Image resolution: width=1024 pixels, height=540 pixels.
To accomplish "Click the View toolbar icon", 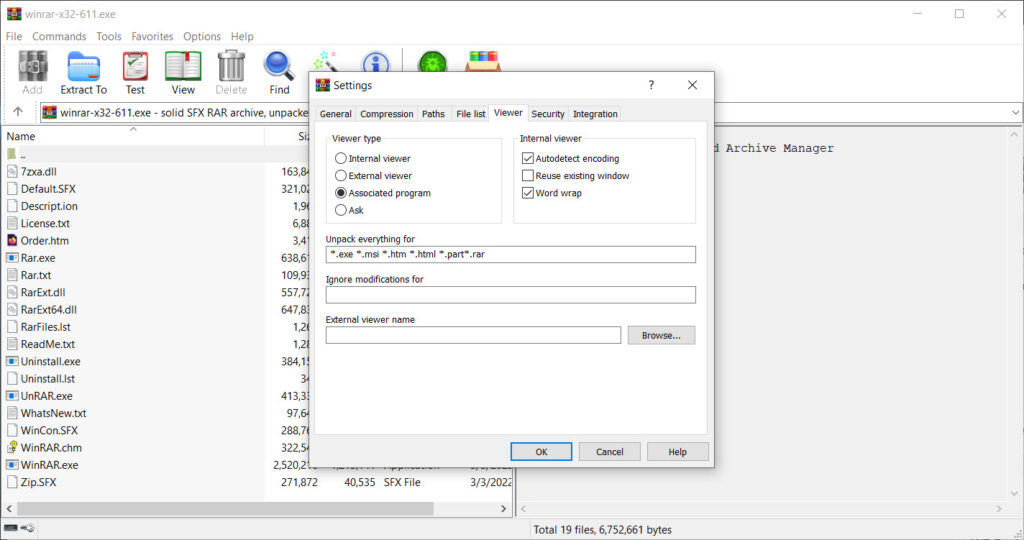I will tap(183, 67).
